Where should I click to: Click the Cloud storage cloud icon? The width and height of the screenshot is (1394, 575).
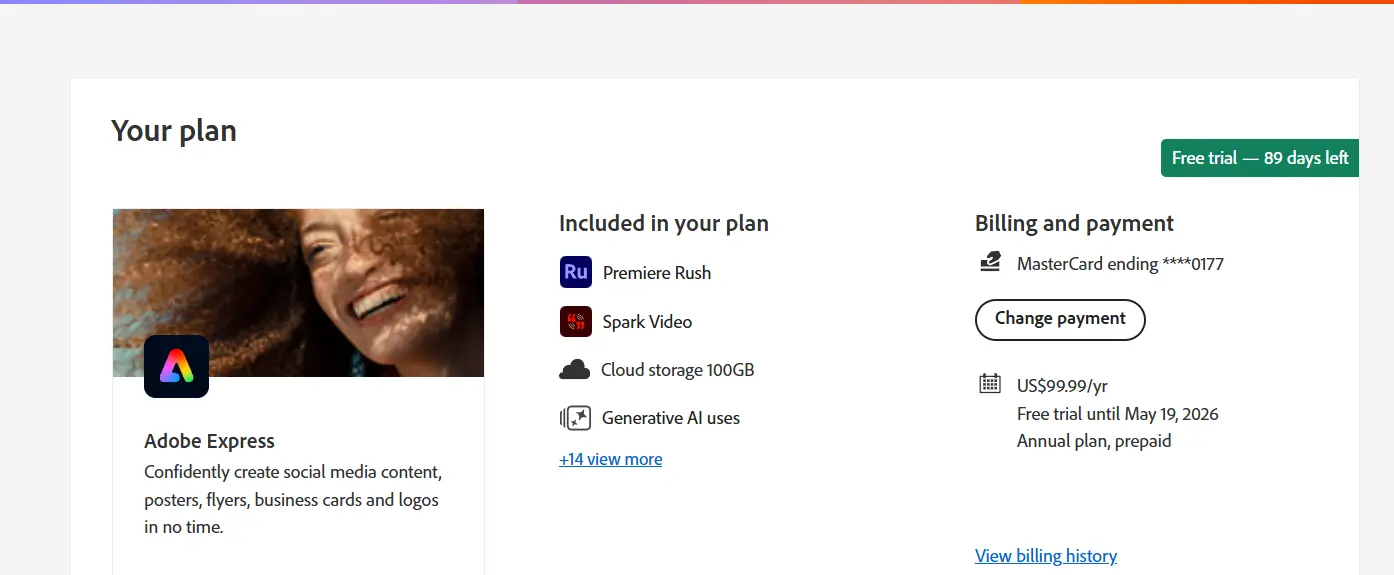tap(574, 370)
